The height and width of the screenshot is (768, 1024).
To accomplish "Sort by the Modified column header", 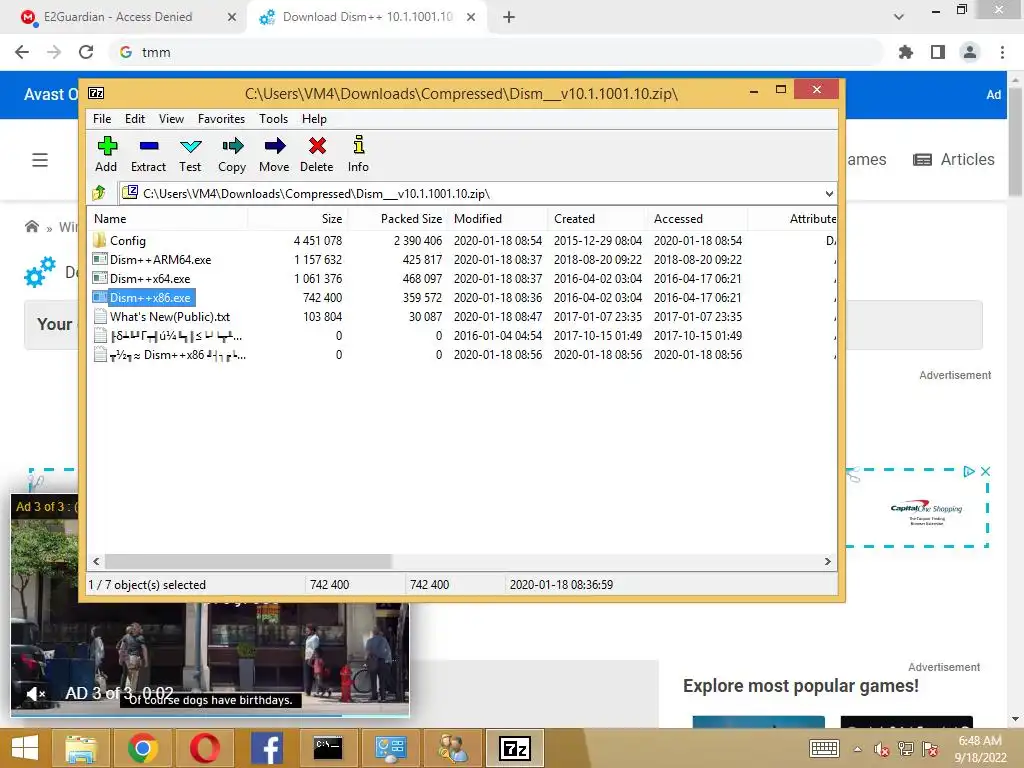I will point(498,219).
